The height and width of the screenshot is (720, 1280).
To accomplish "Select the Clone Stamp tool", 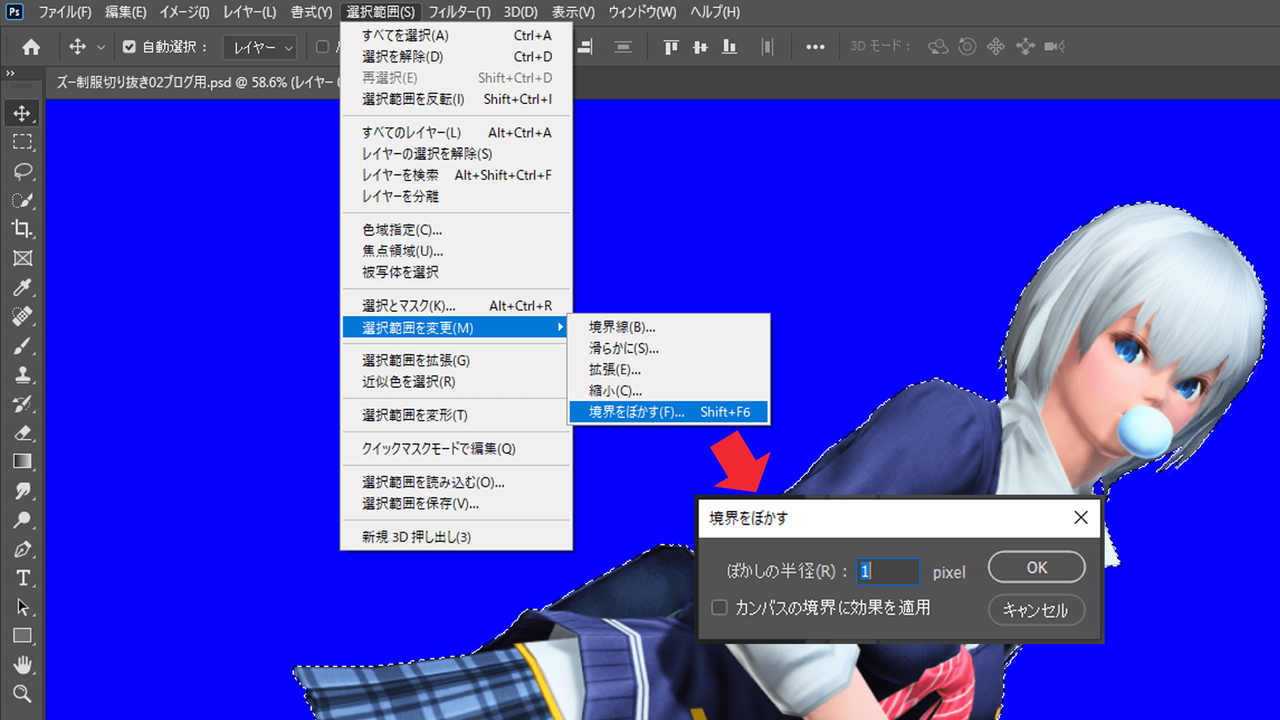I will 22,375.
